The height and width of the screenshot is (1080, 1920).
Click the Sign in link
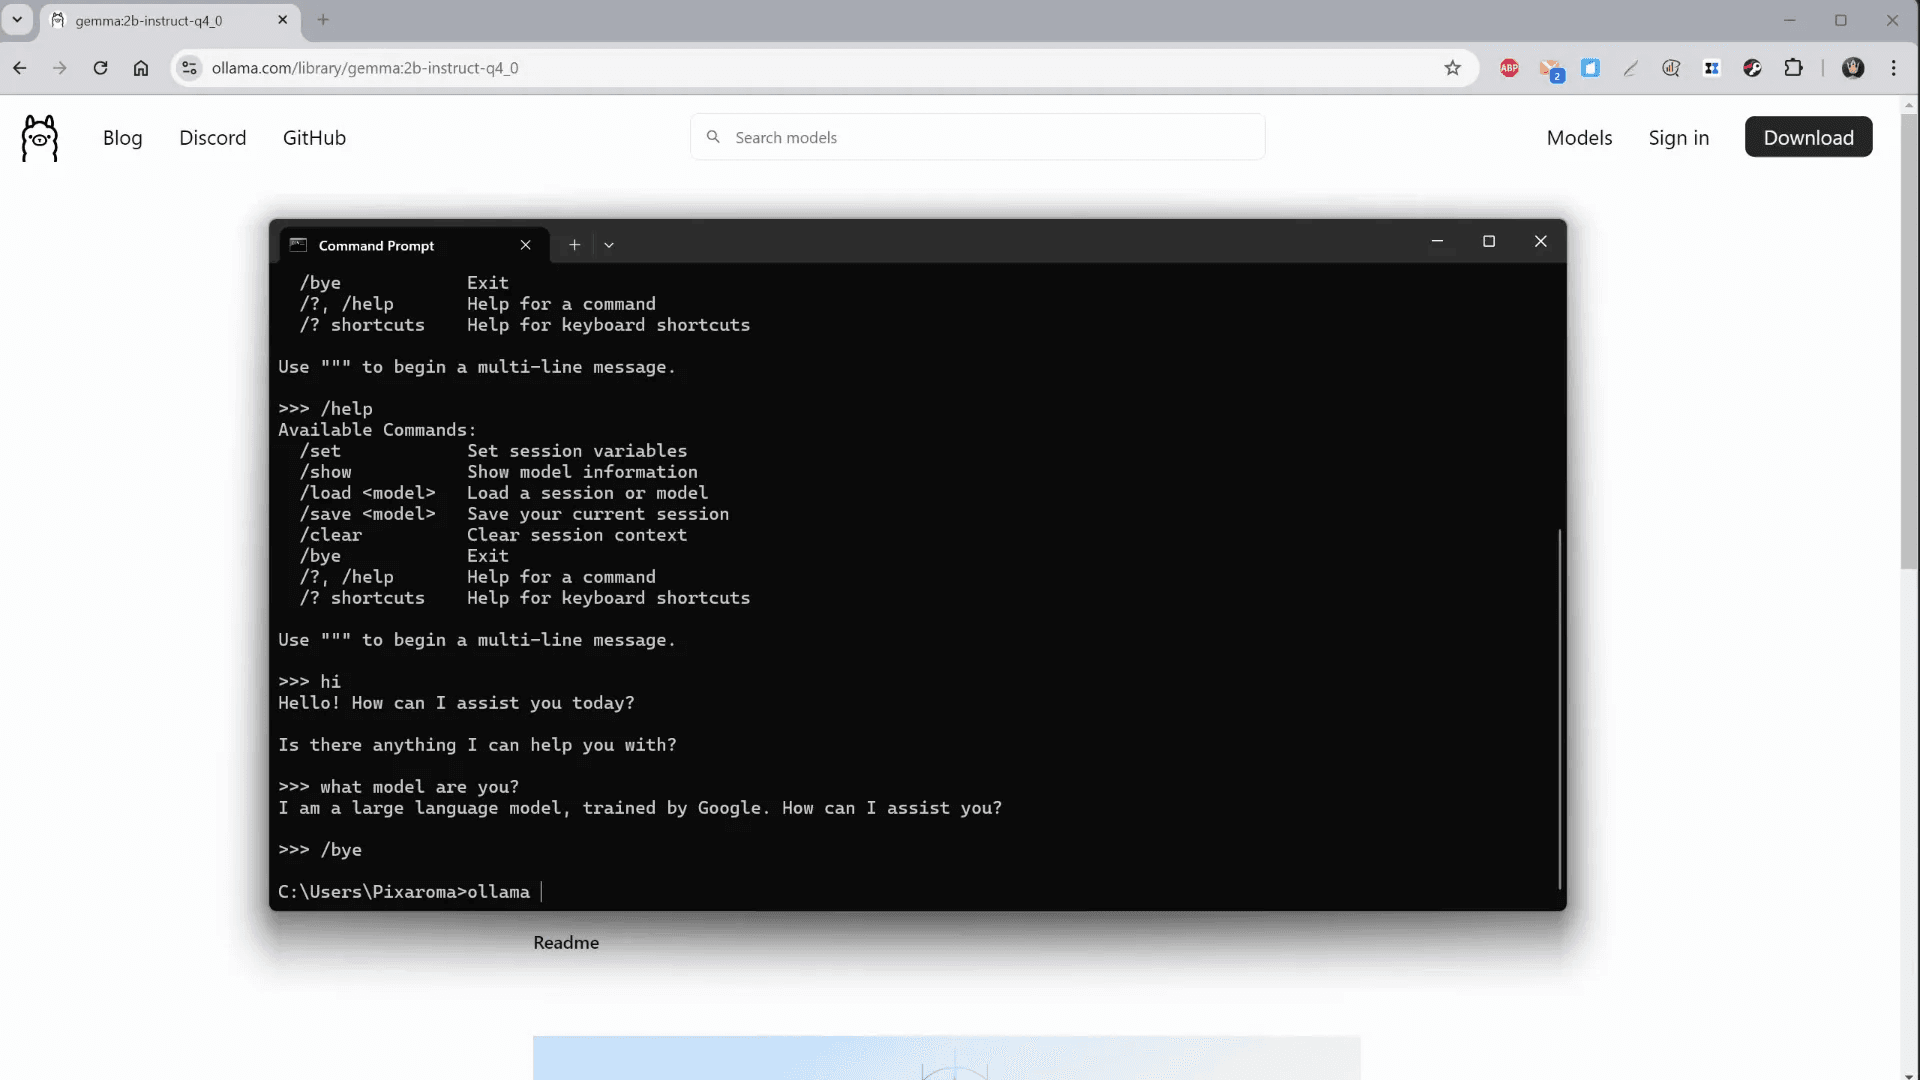[1678, 138]
